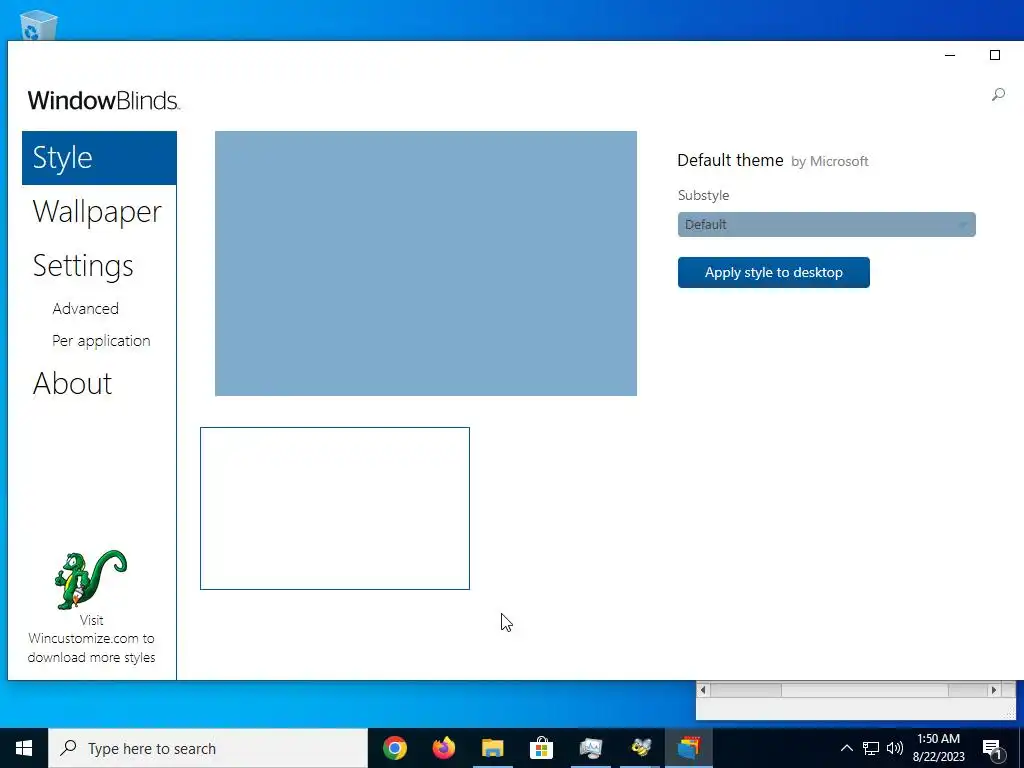Open the Style section
The image size is (1024, 768).
99,157
